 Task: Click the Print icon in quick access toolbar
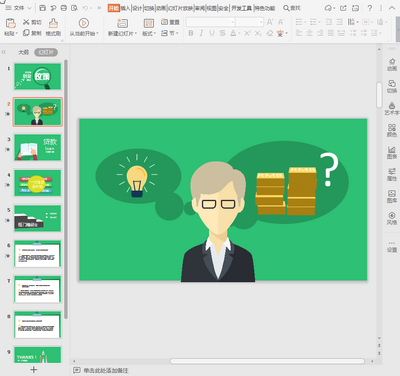pyautogui.click(x=64, y=8)
